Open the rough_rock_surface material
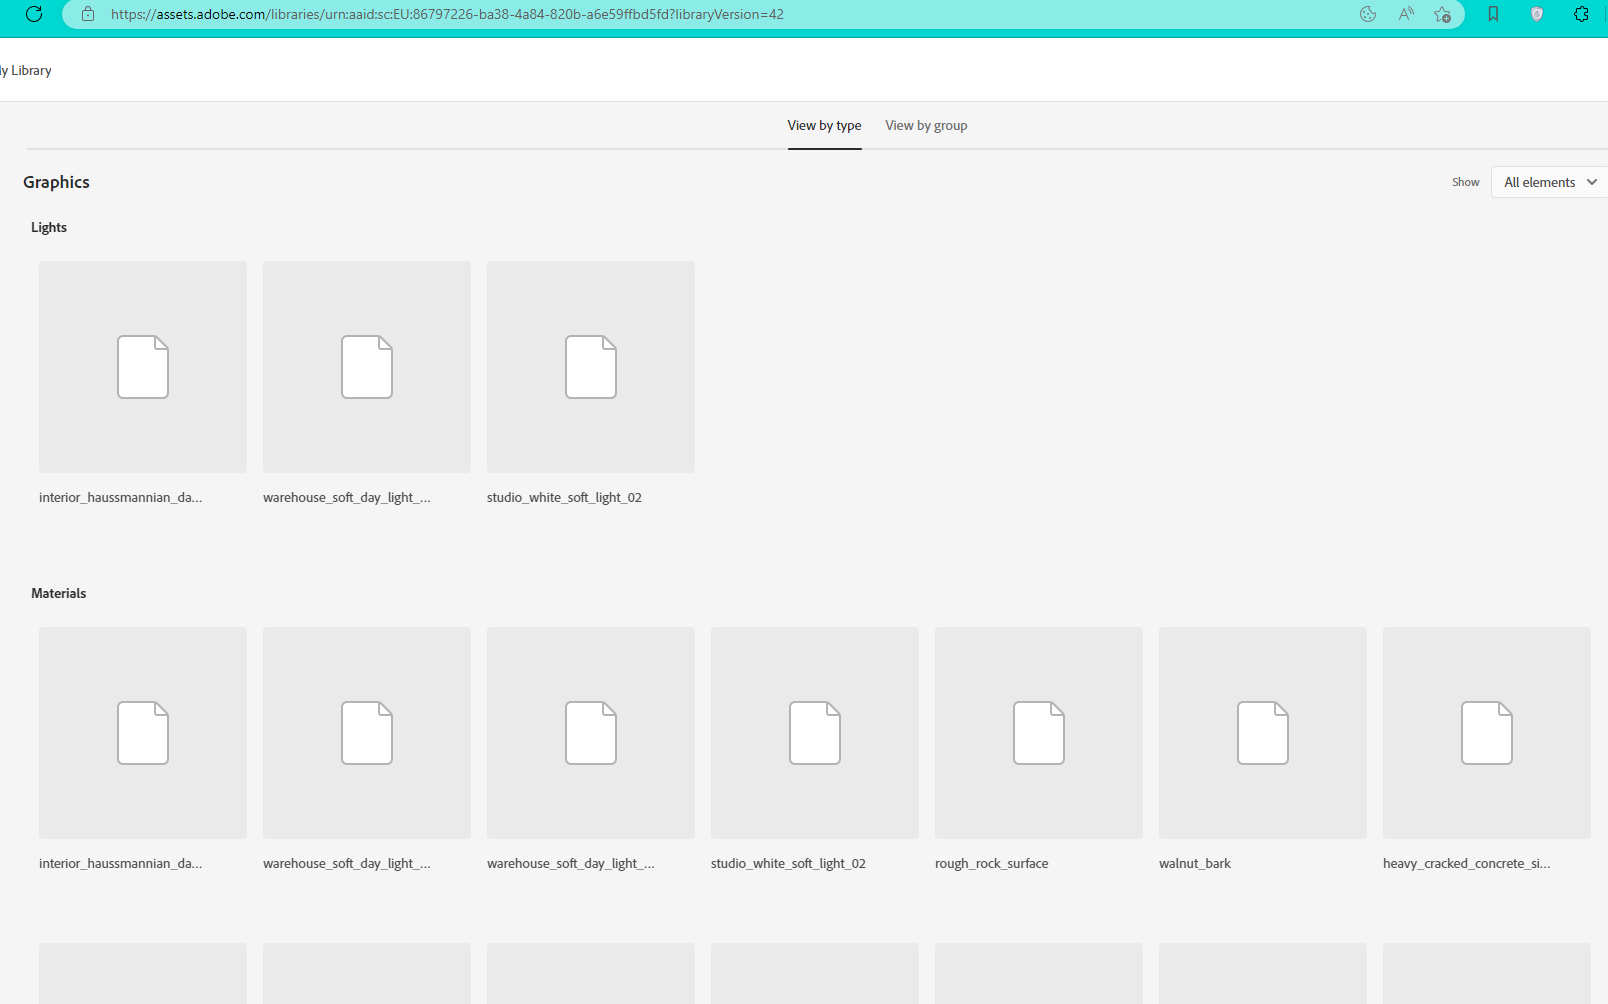This screenshot has height=1004, width=1608. (x=1038, y=733)
